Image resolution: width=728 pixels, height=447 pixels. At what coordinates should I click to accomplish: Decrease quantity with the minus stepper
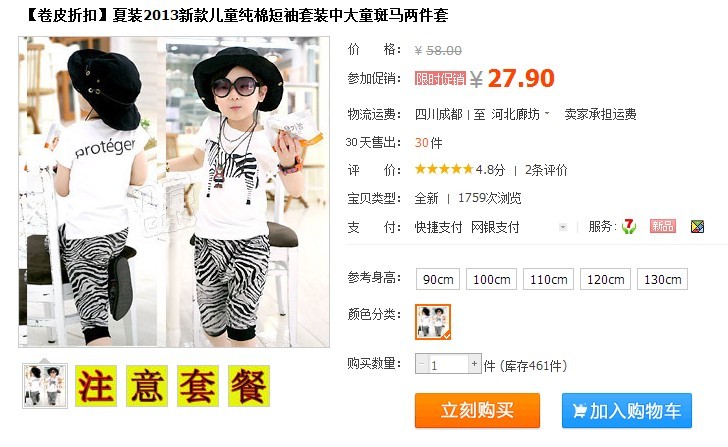point(422,364)
